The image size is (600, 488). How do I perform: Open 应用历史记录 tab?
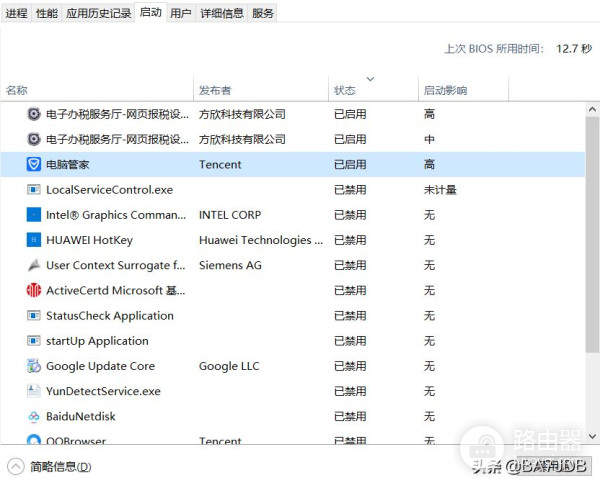click(98, 13)
